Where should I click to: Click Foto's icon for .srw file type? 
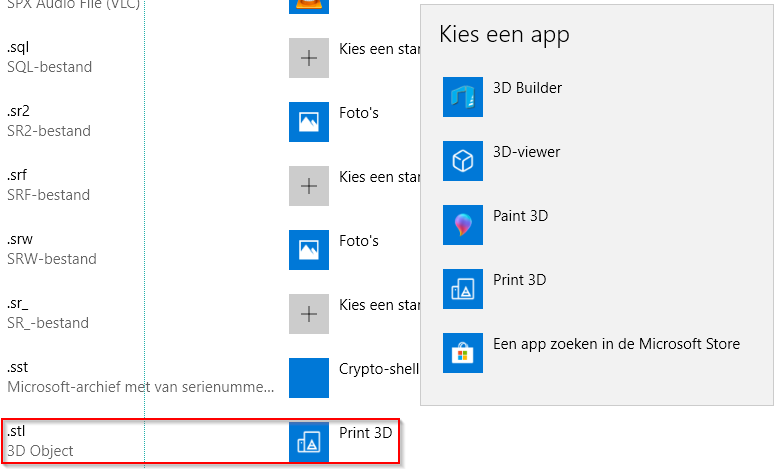(x=309, y=249)
